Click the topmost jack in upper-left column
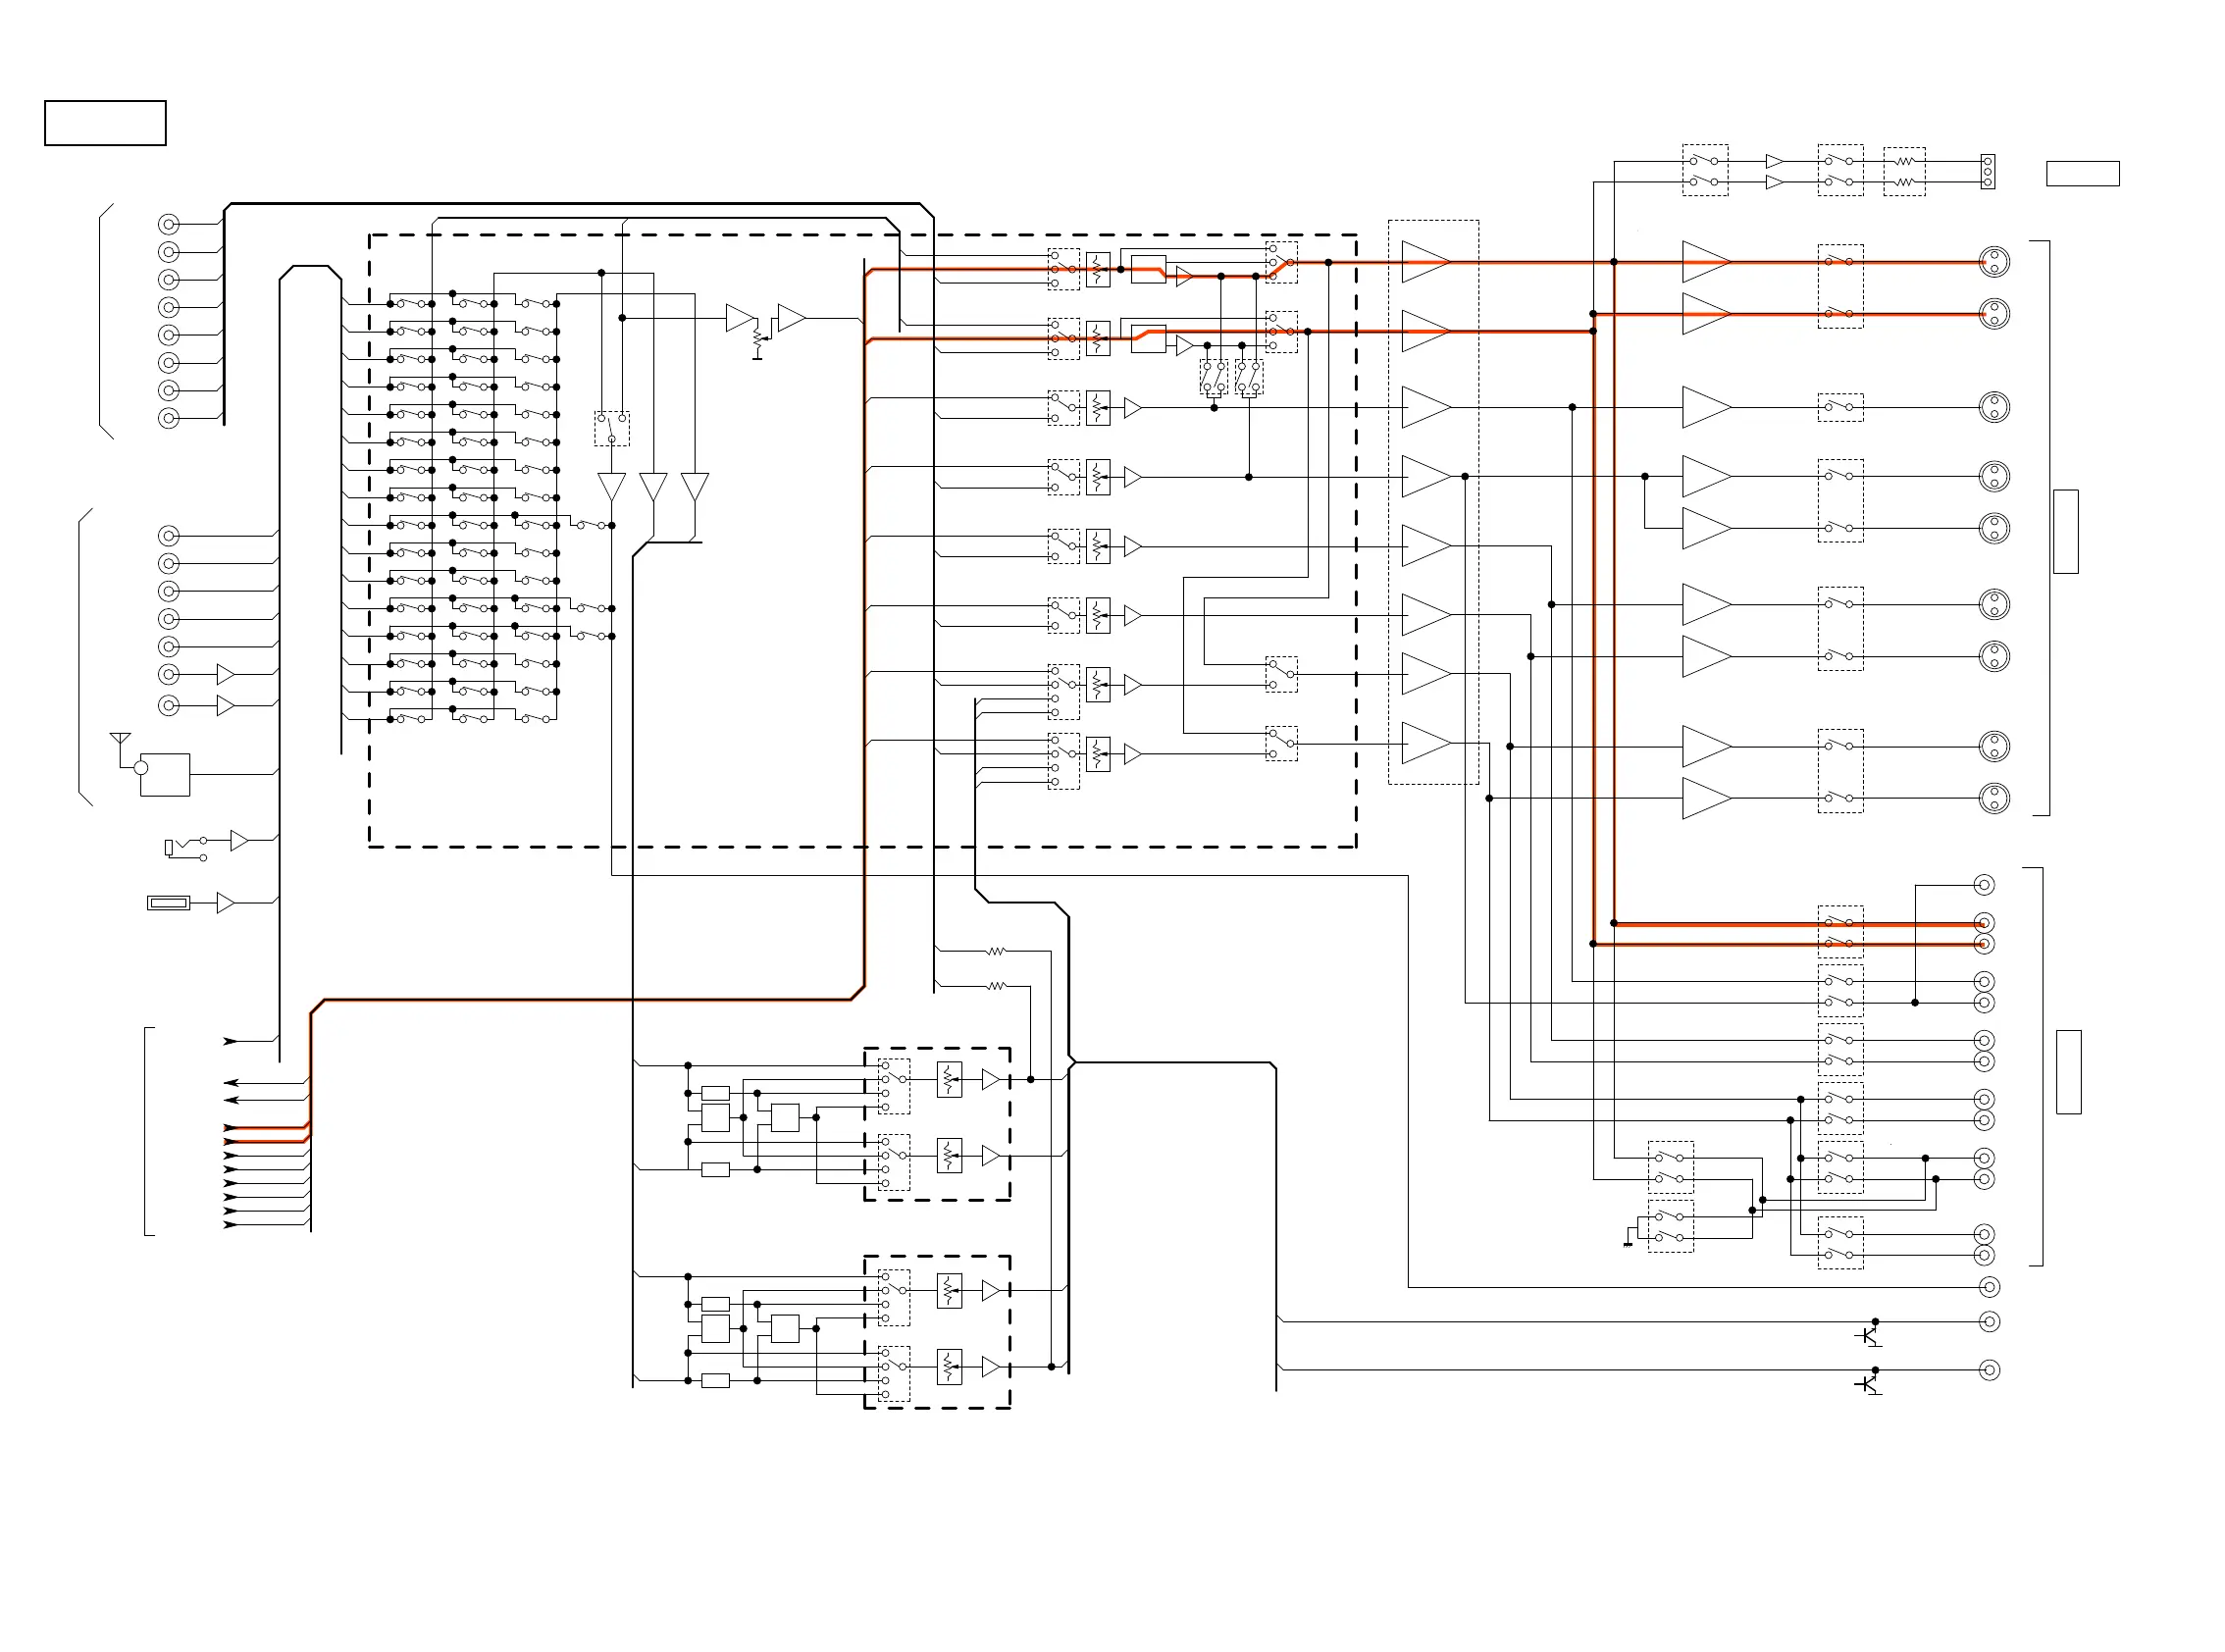This screenshot has height=1652, width=2225. (169, 224)
